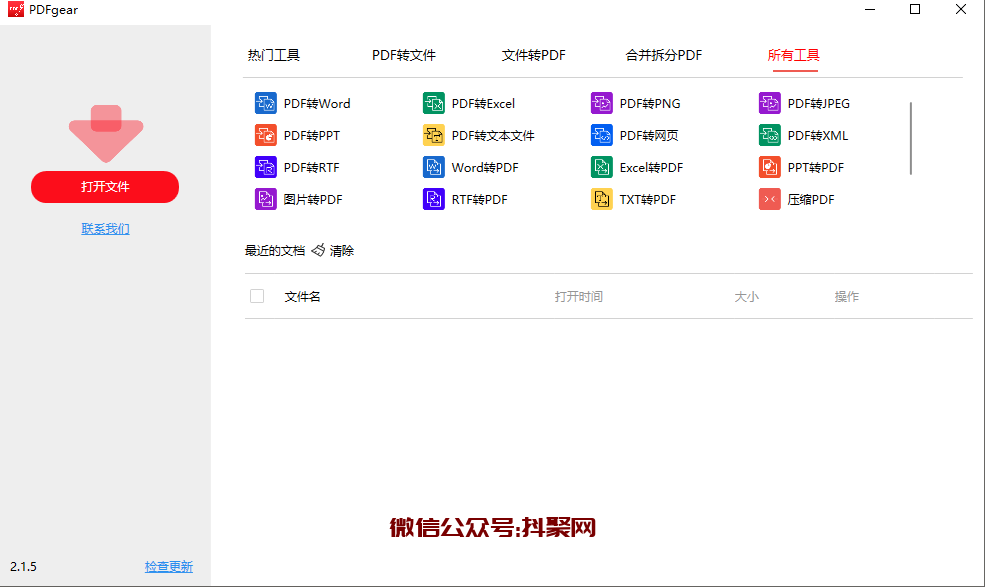The image size is (985, 587).
Task: Click the tools list vertical scrollbar
Action: [x=911, y=138]
